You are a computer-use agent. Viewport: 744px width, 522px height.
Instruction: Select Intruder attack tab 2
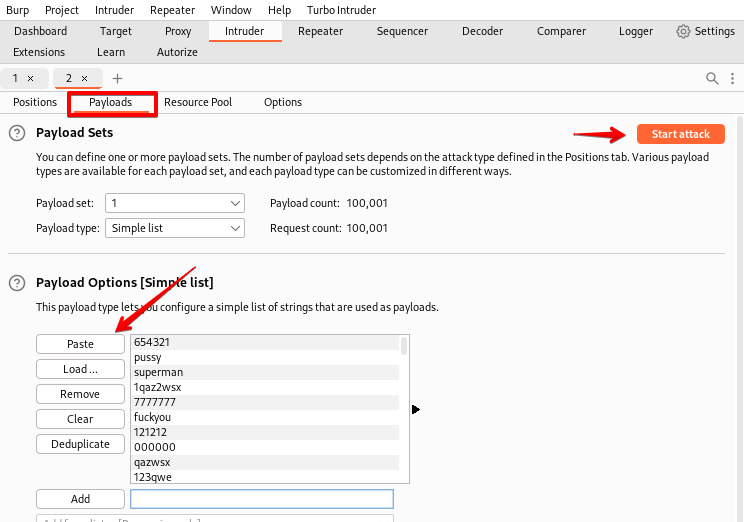(x=69, y=78)
